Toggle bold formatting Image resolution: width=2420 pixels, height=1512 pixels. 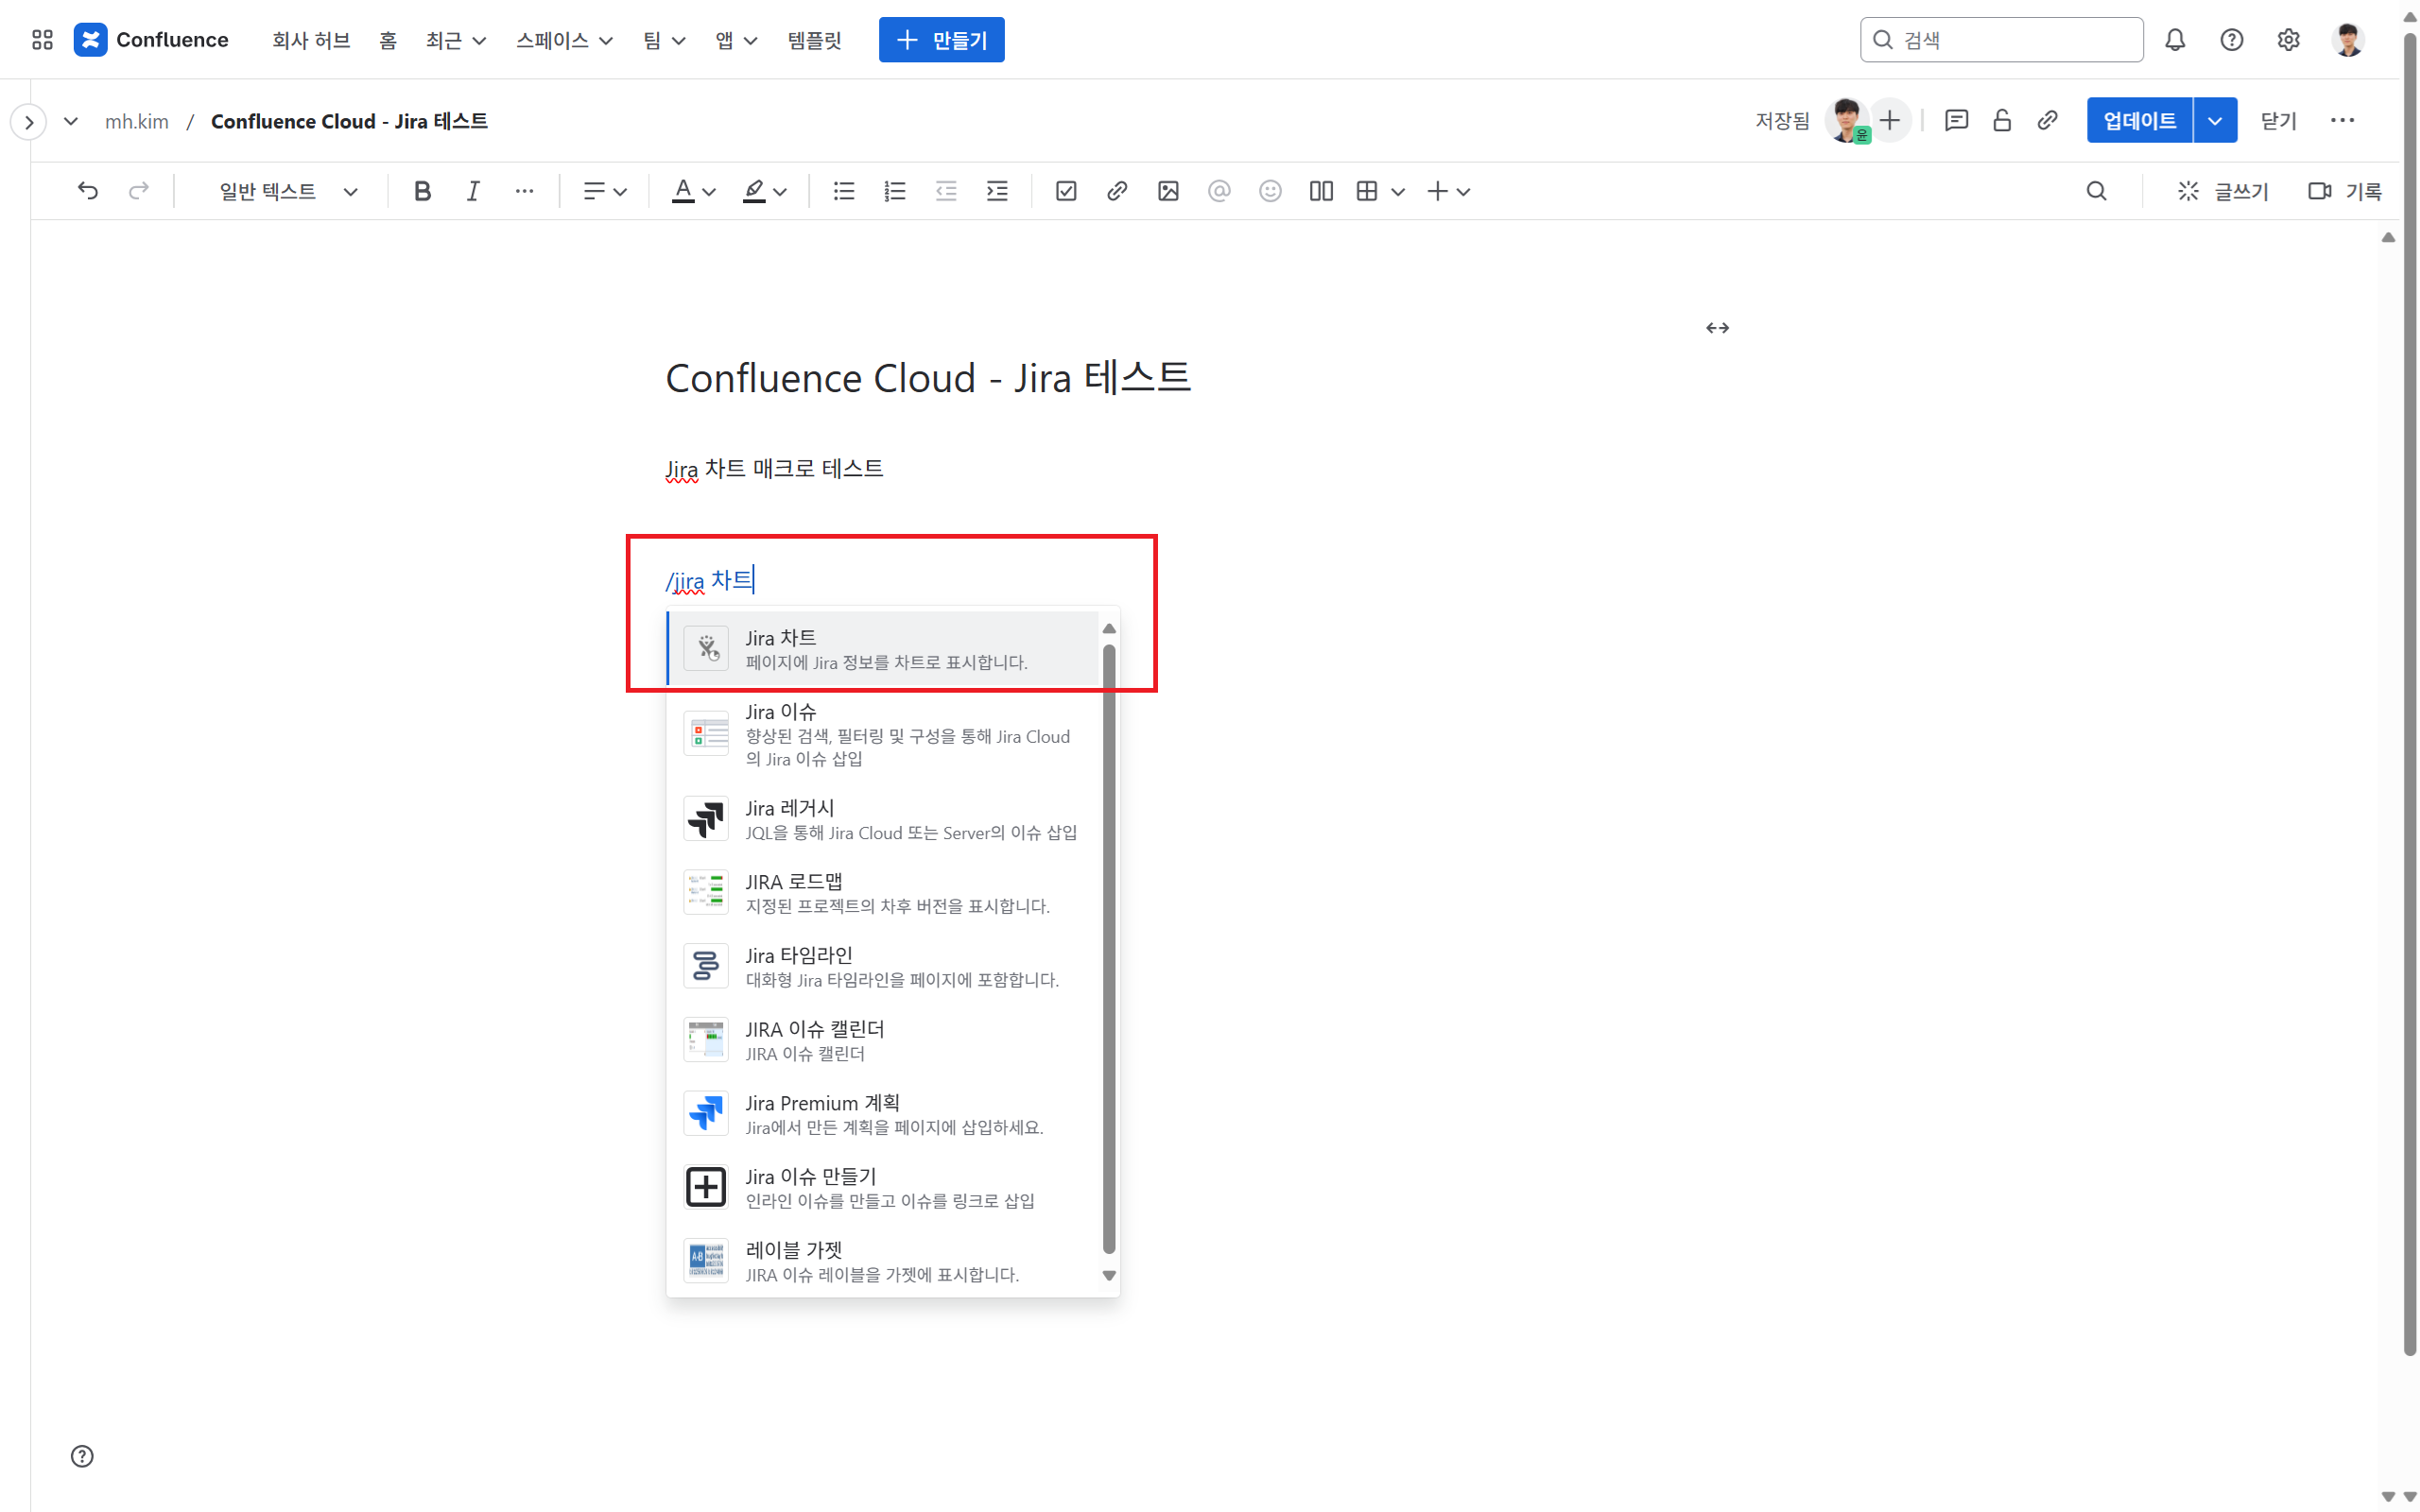coord(422,191)
